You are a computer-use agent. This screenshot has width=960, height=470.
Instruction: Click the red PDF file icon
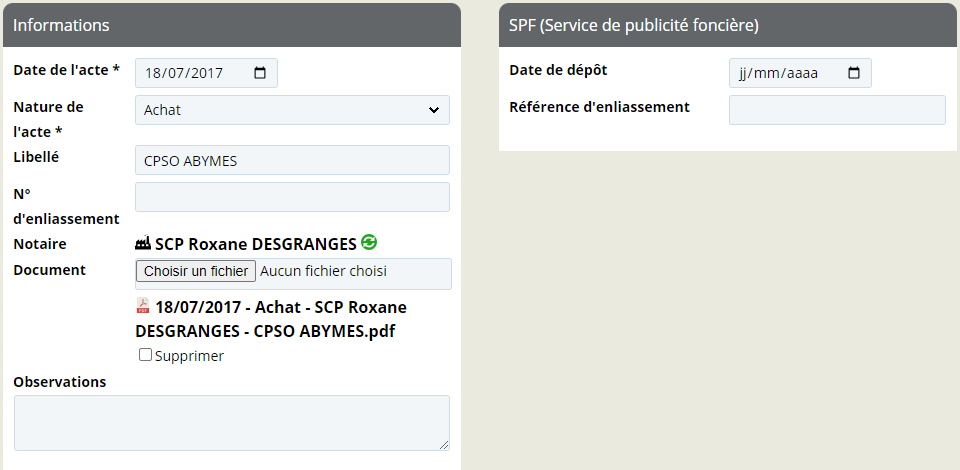click(143, 305)
